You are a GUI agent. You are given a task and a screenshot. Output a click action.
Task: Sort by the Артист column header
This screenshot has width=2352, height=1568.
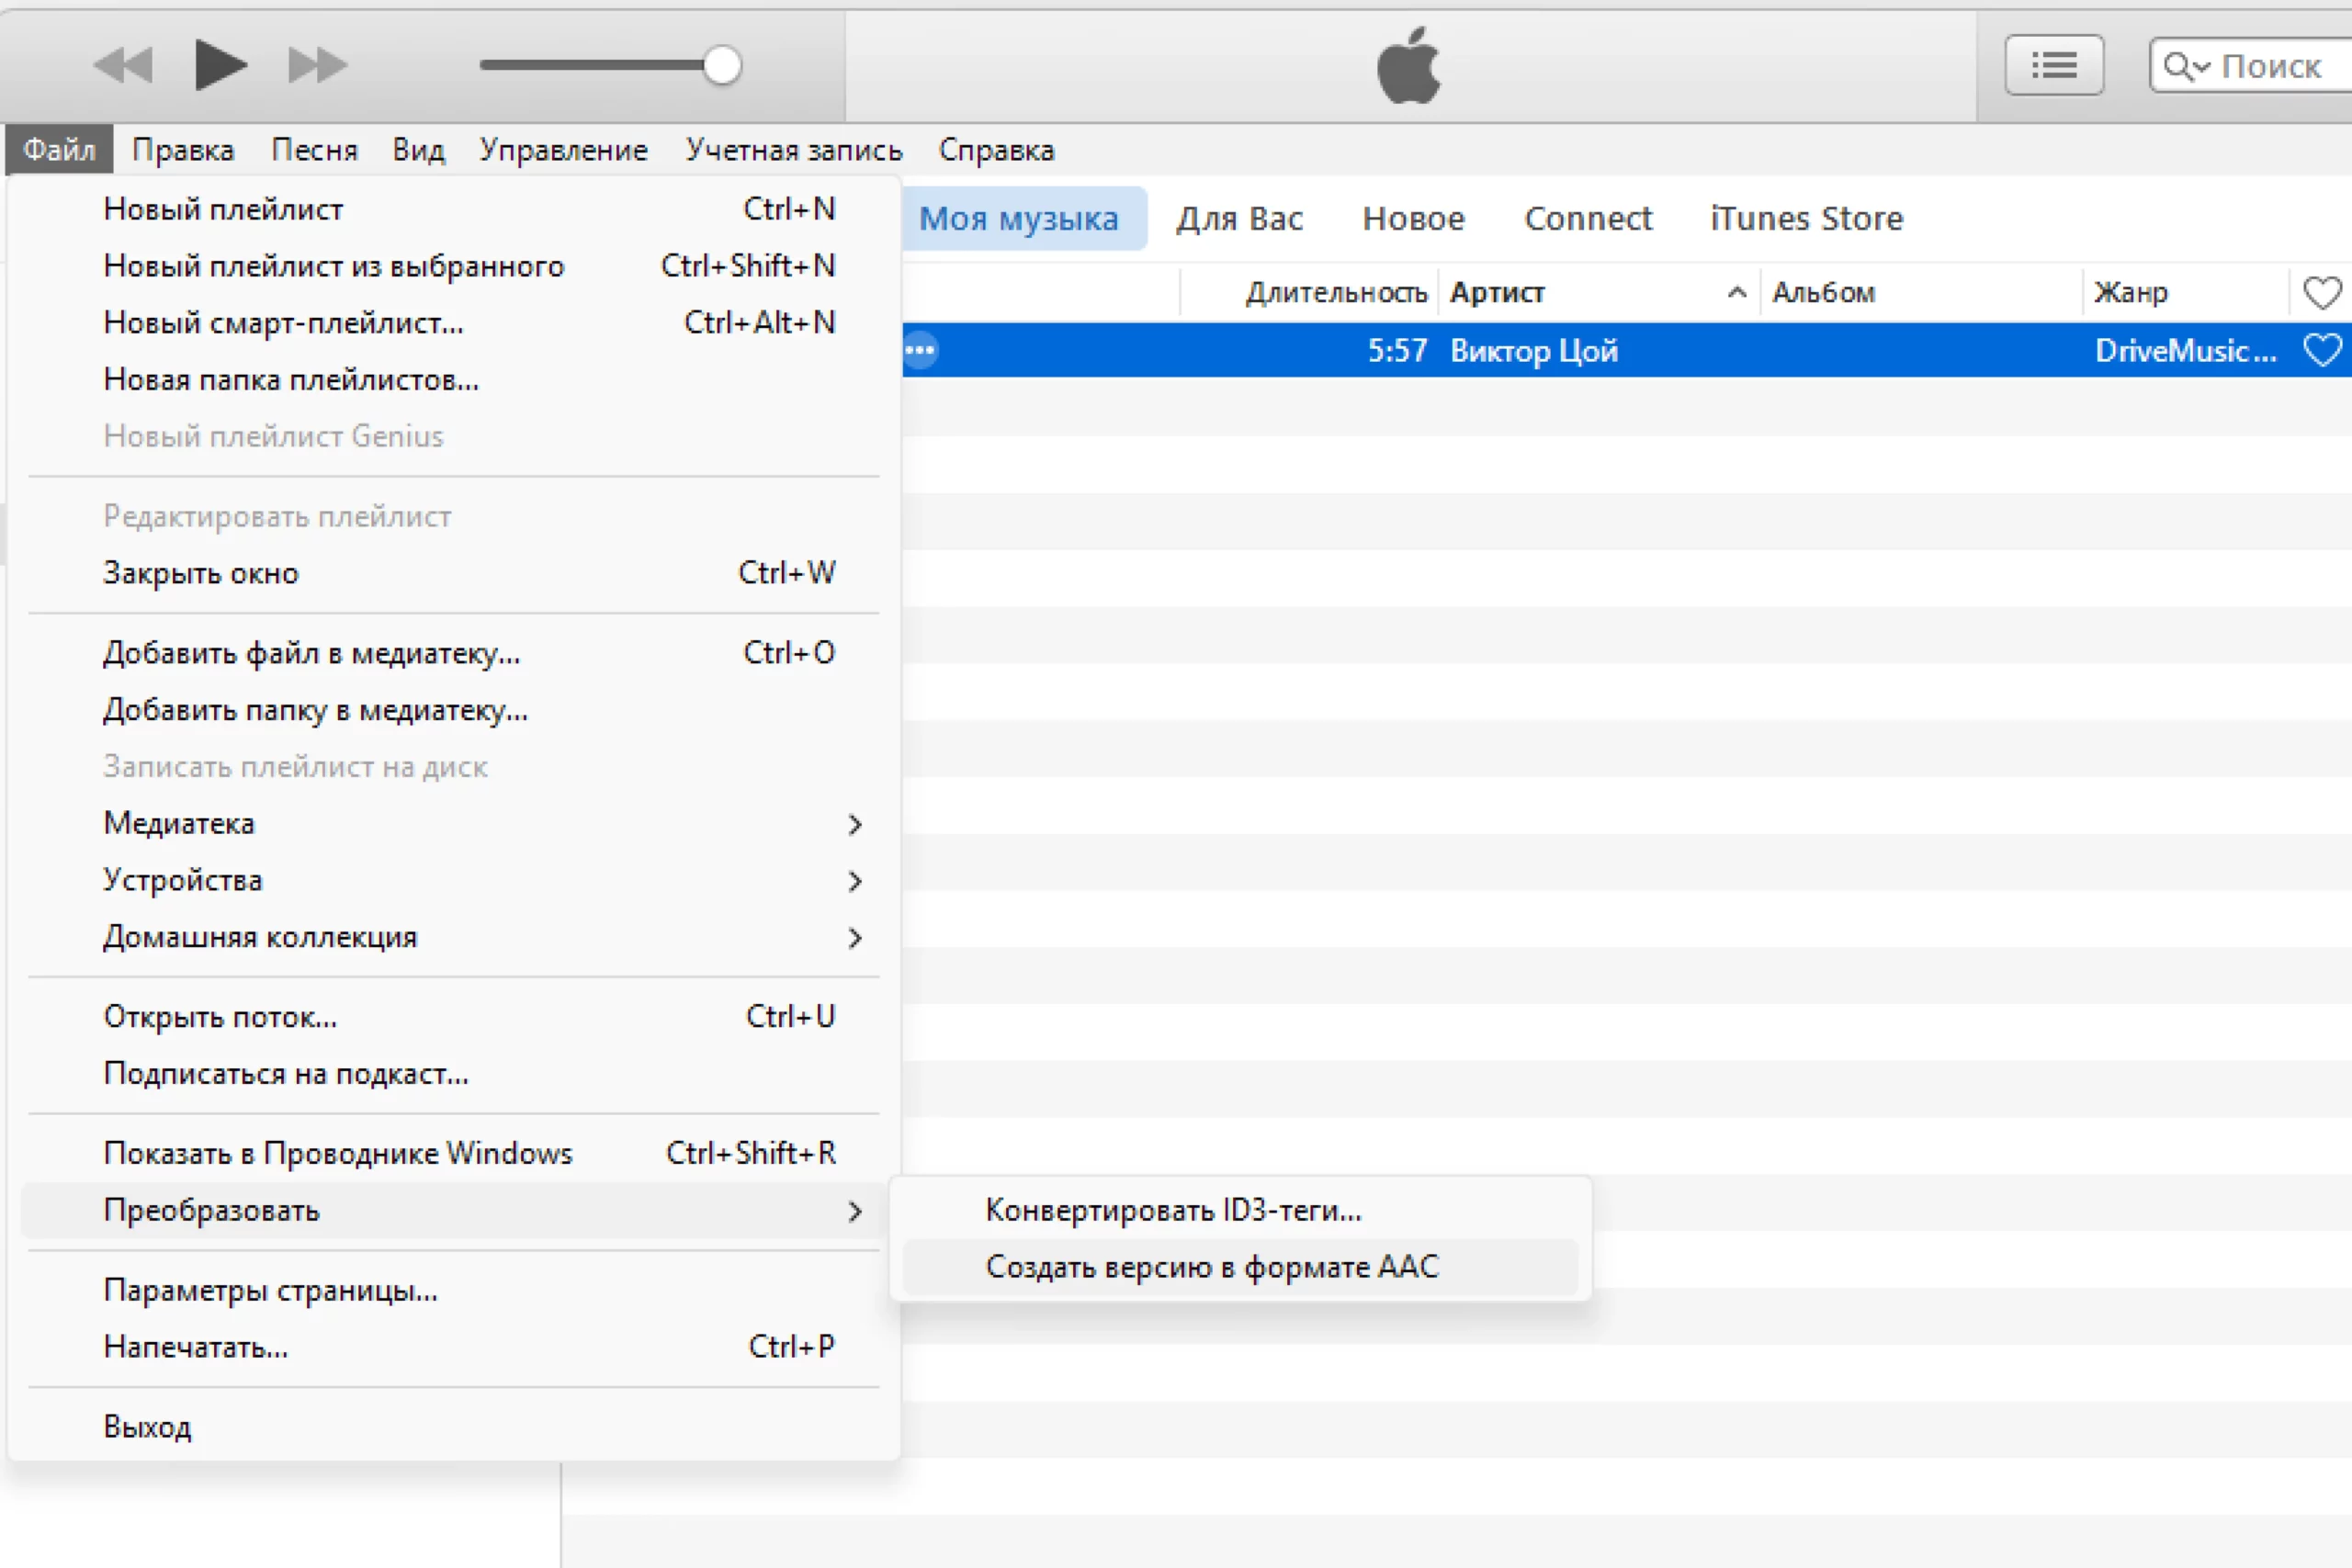coord(1497,293)
